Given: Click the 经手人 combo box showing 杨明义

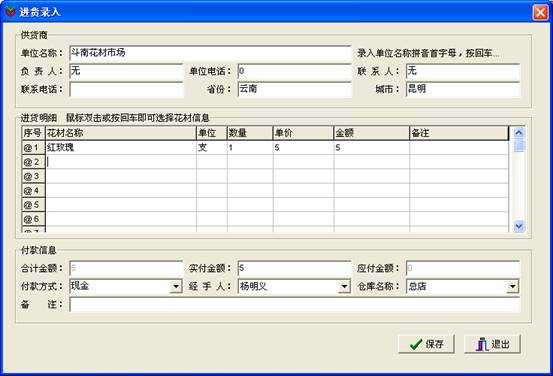Looking at the screenshot, I should tap(294, 286).
